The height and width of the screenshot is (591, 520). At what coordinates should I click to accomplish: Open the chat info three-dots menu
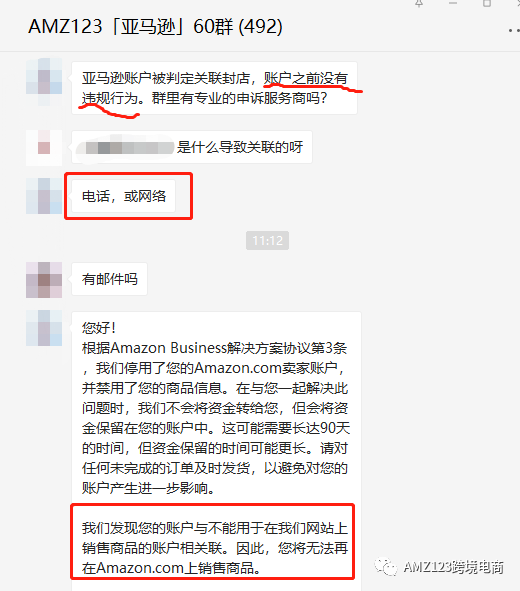point(514,30)
